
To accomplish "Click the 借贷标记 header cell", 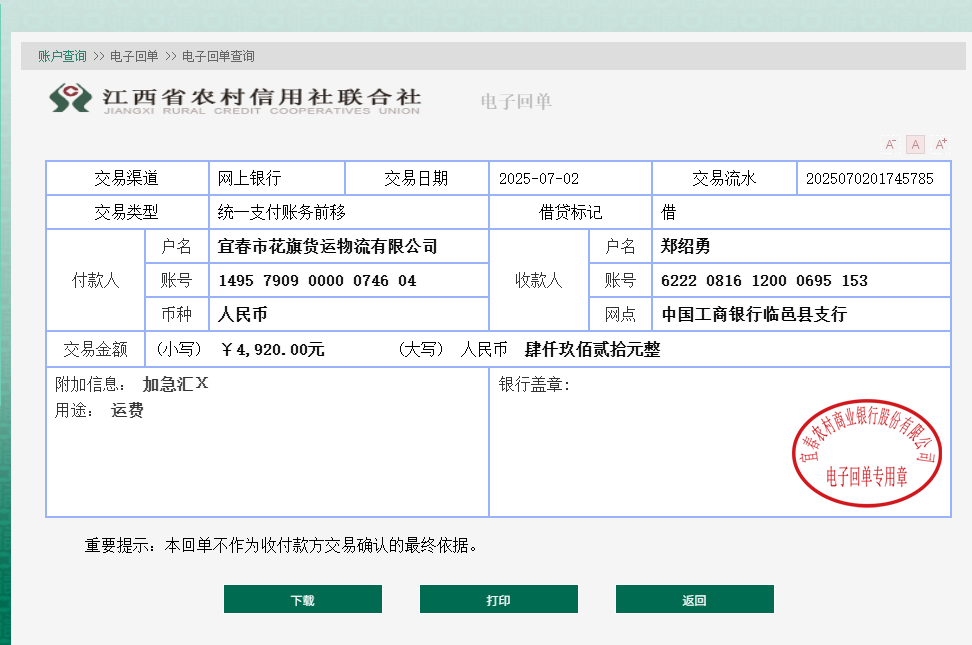I will [x=570, y=213].
